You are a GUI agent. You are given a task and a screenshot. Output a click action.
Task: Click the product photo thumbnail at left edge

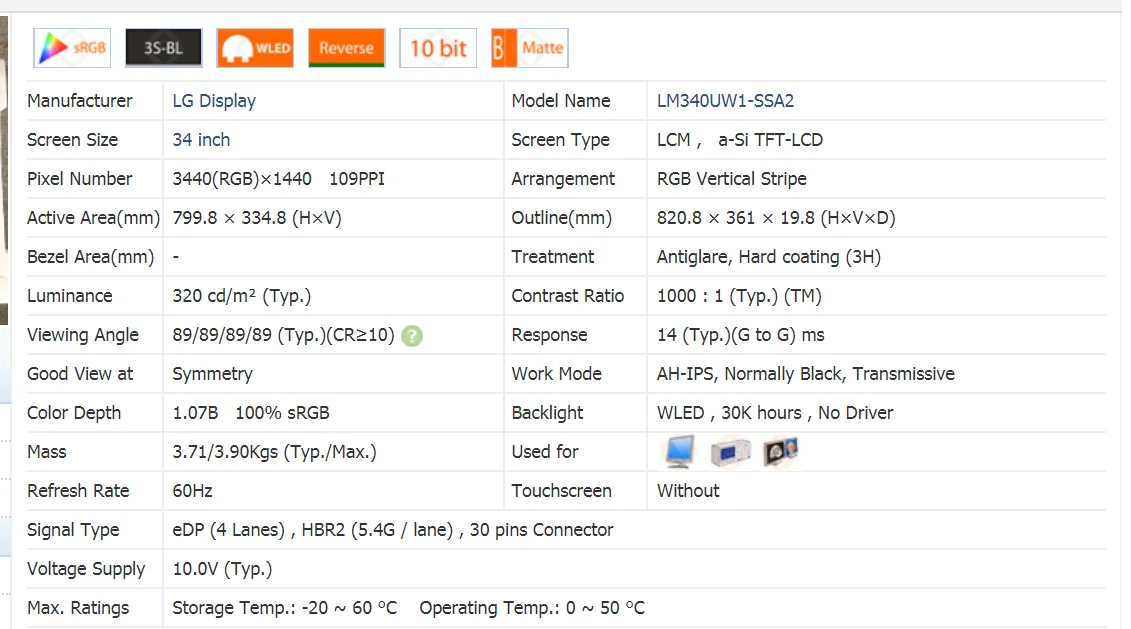coord(3,170)
